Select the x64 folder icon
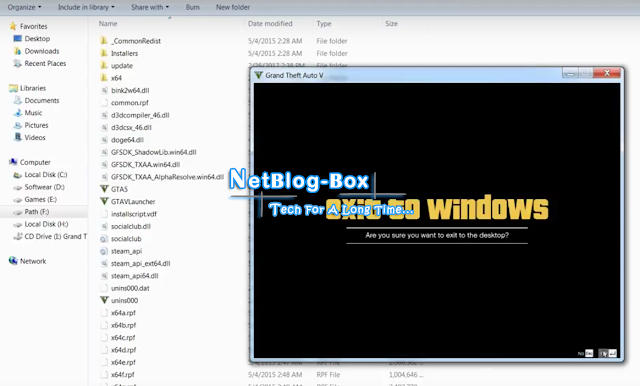Viewport: 640px width, 386px height. coord(104,78)
